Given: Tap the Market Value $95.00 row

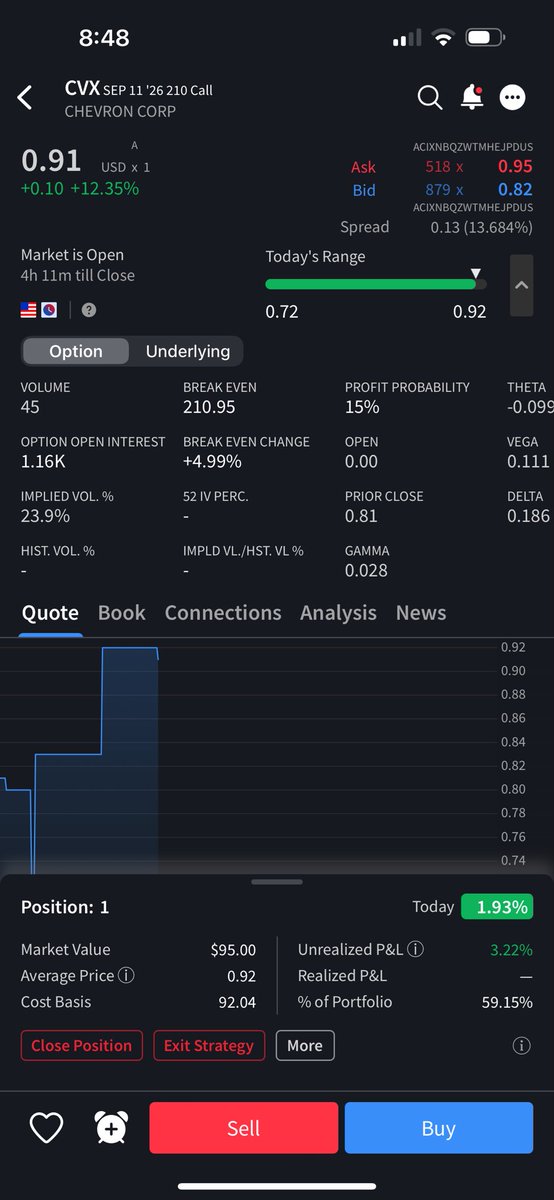Looking at the screenshot, I should [138, 950].
